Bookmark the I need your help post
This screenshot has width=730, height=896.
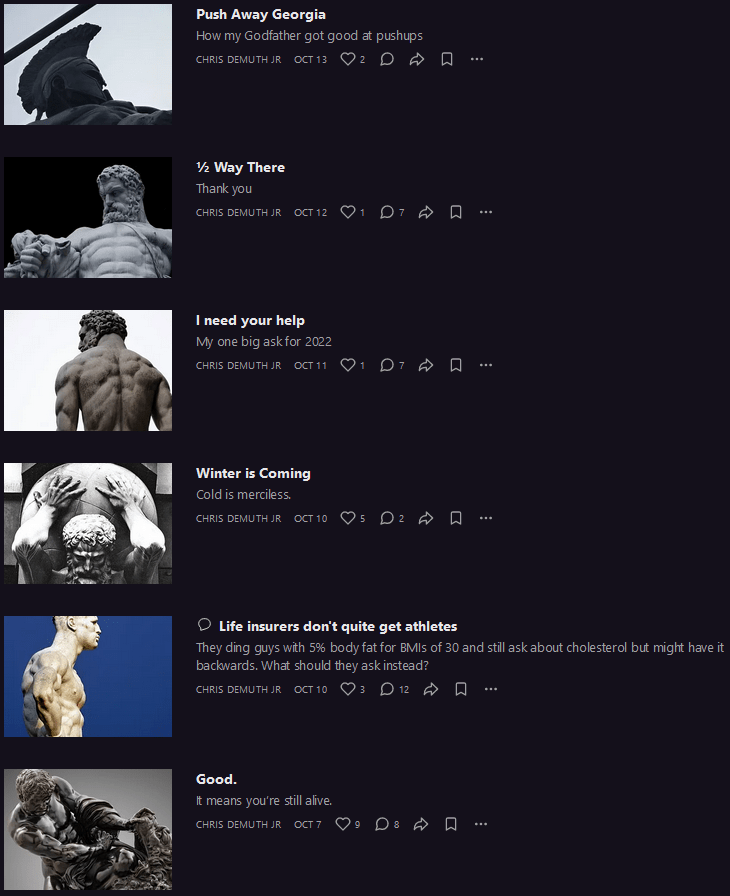tap(456, 365)
